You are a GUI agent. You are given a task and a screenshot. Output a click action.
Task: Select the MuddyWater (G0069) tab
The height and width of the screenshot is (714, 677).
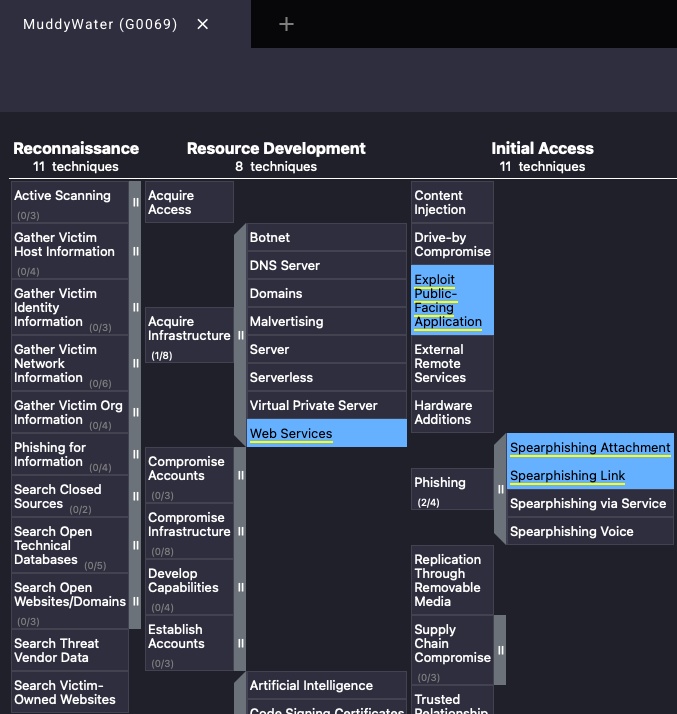coord(100,24)
